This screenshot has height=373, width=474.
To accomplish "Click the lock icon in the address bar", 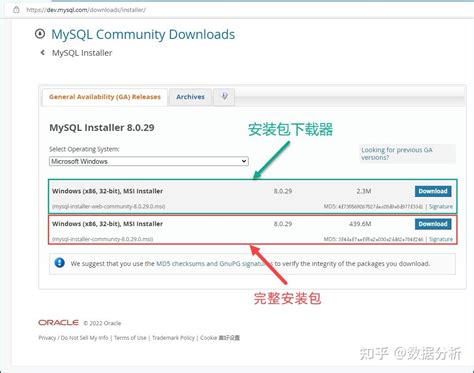I will (x=16, y=10).
